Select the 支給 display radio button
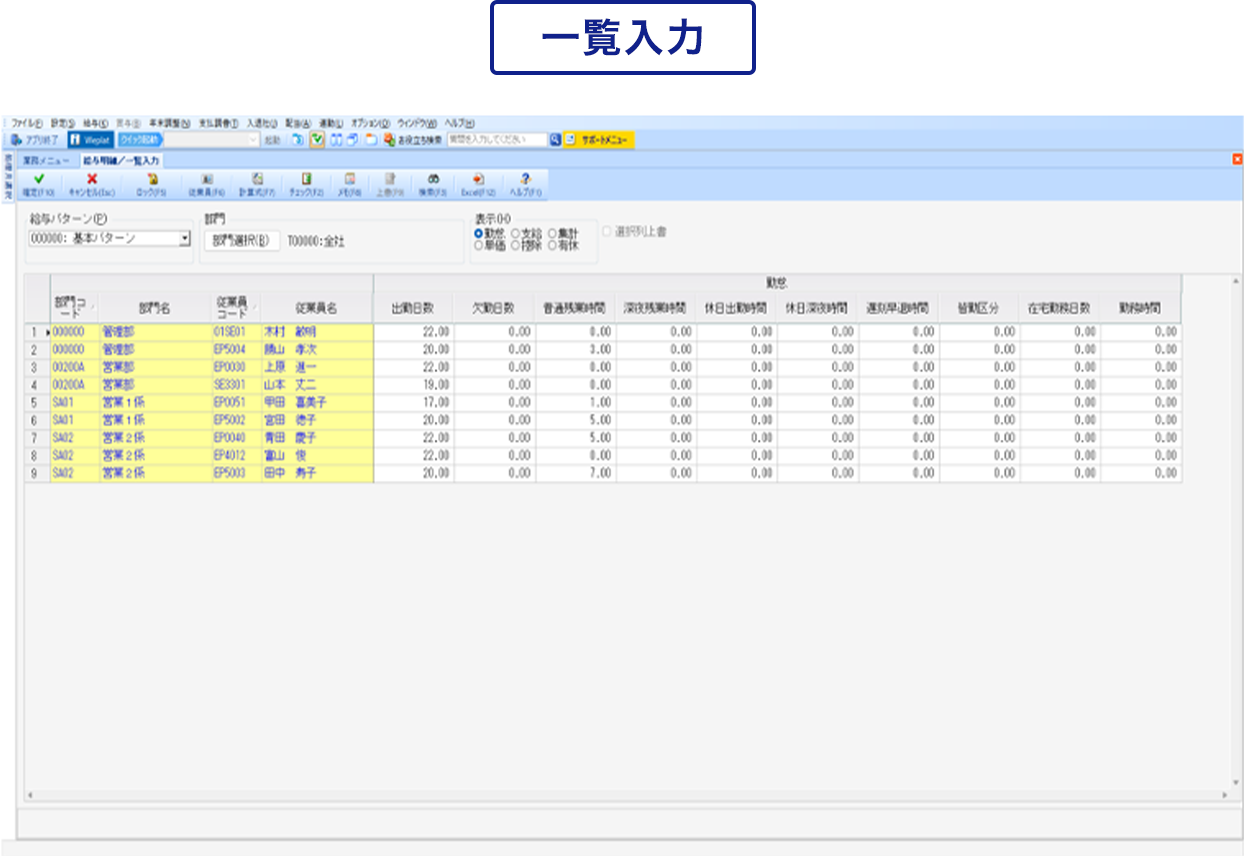 (516, 234)
